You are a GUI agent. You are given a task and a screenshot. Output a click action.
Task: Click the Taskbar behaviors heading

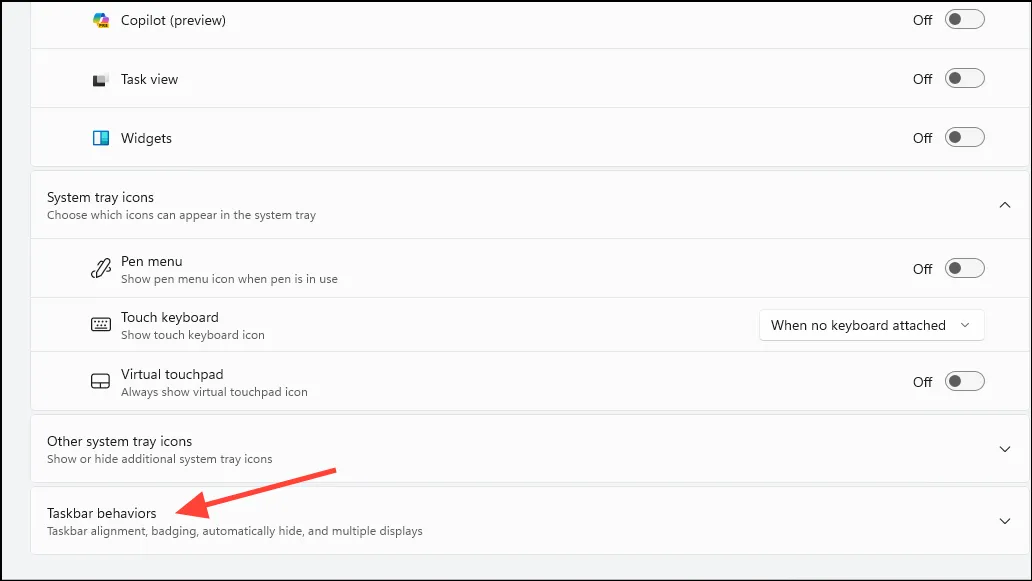click(101, 513)
